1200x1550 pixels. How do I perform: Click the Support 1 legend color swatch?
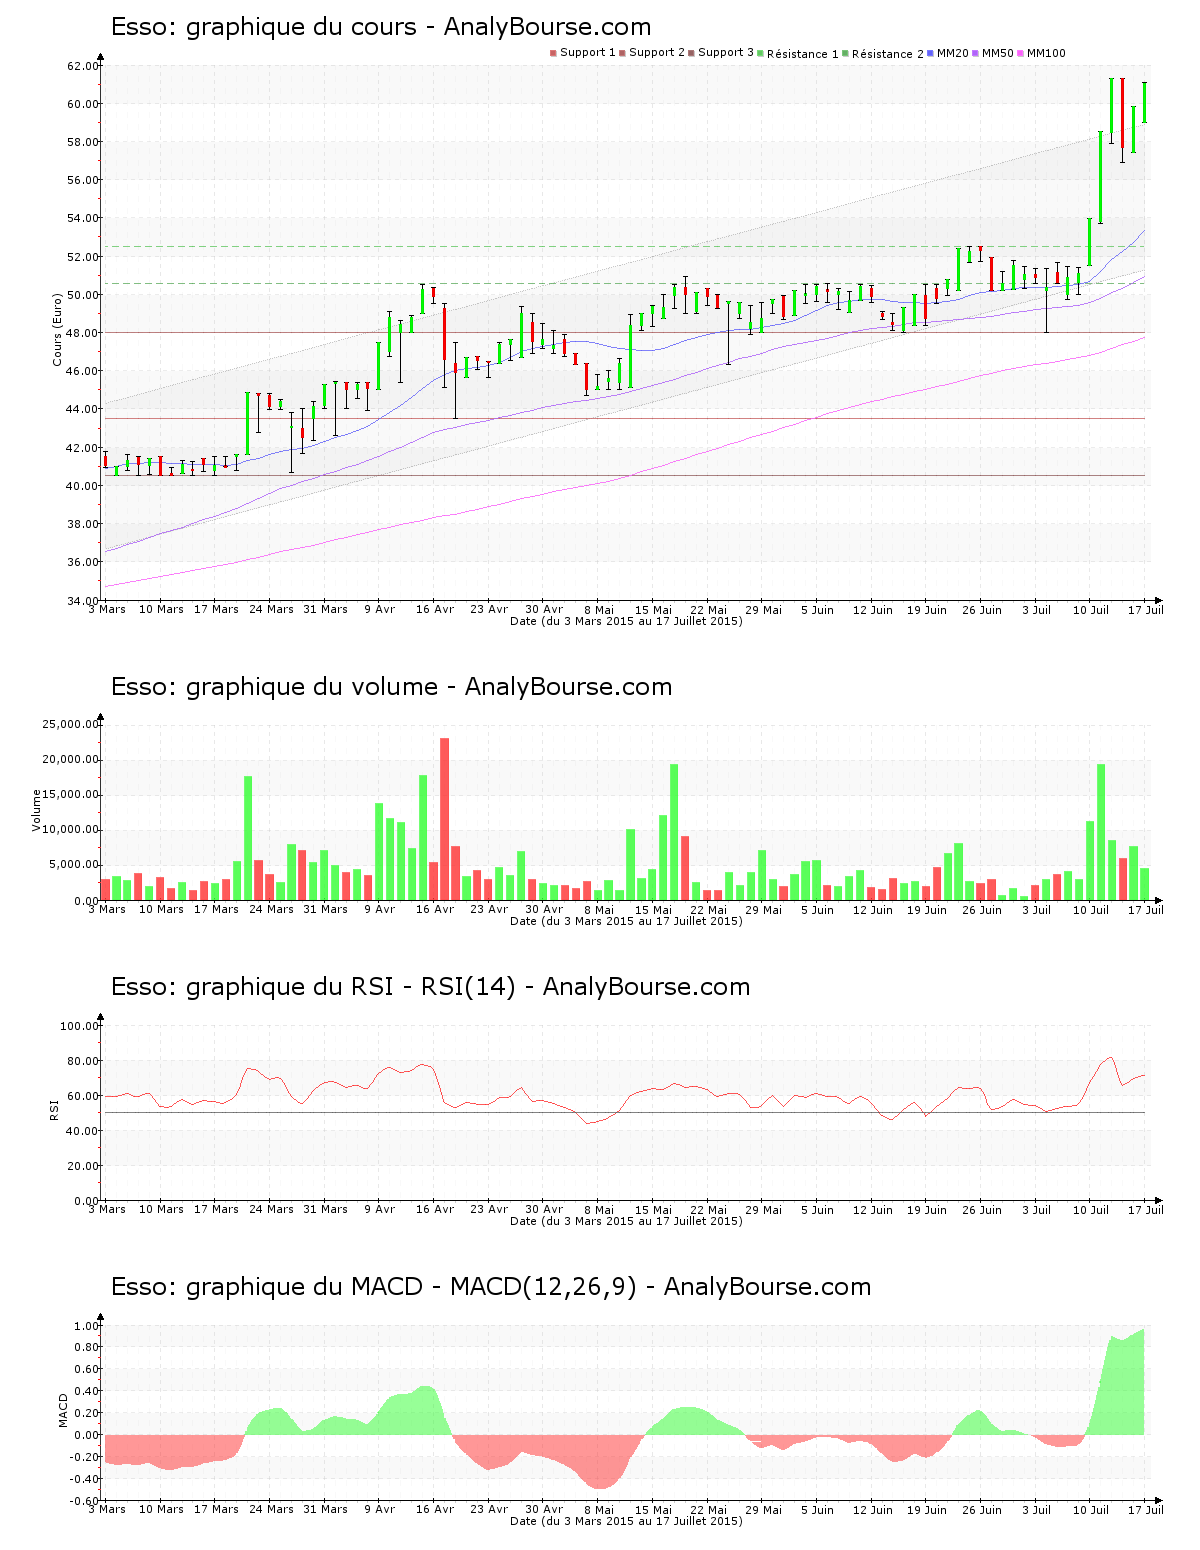click(x=553, y=53)
